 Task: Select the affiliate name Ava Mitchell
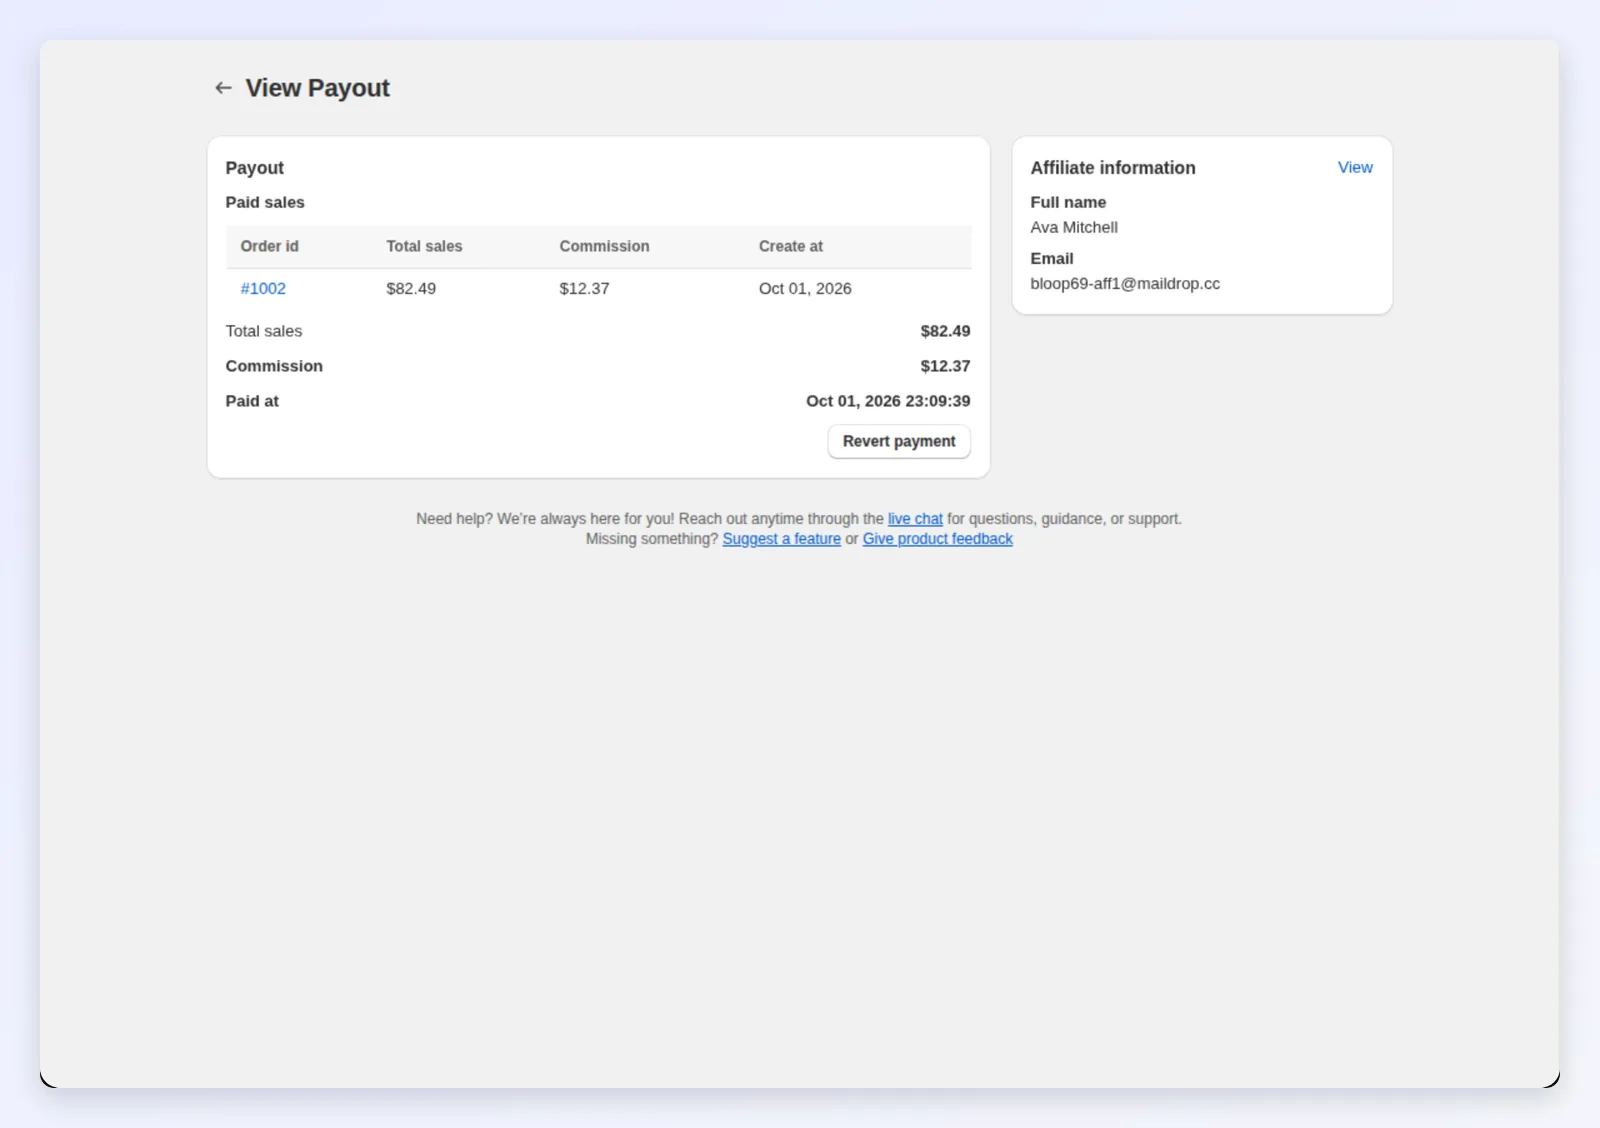pyautogui.click(x=1074, y=228)
